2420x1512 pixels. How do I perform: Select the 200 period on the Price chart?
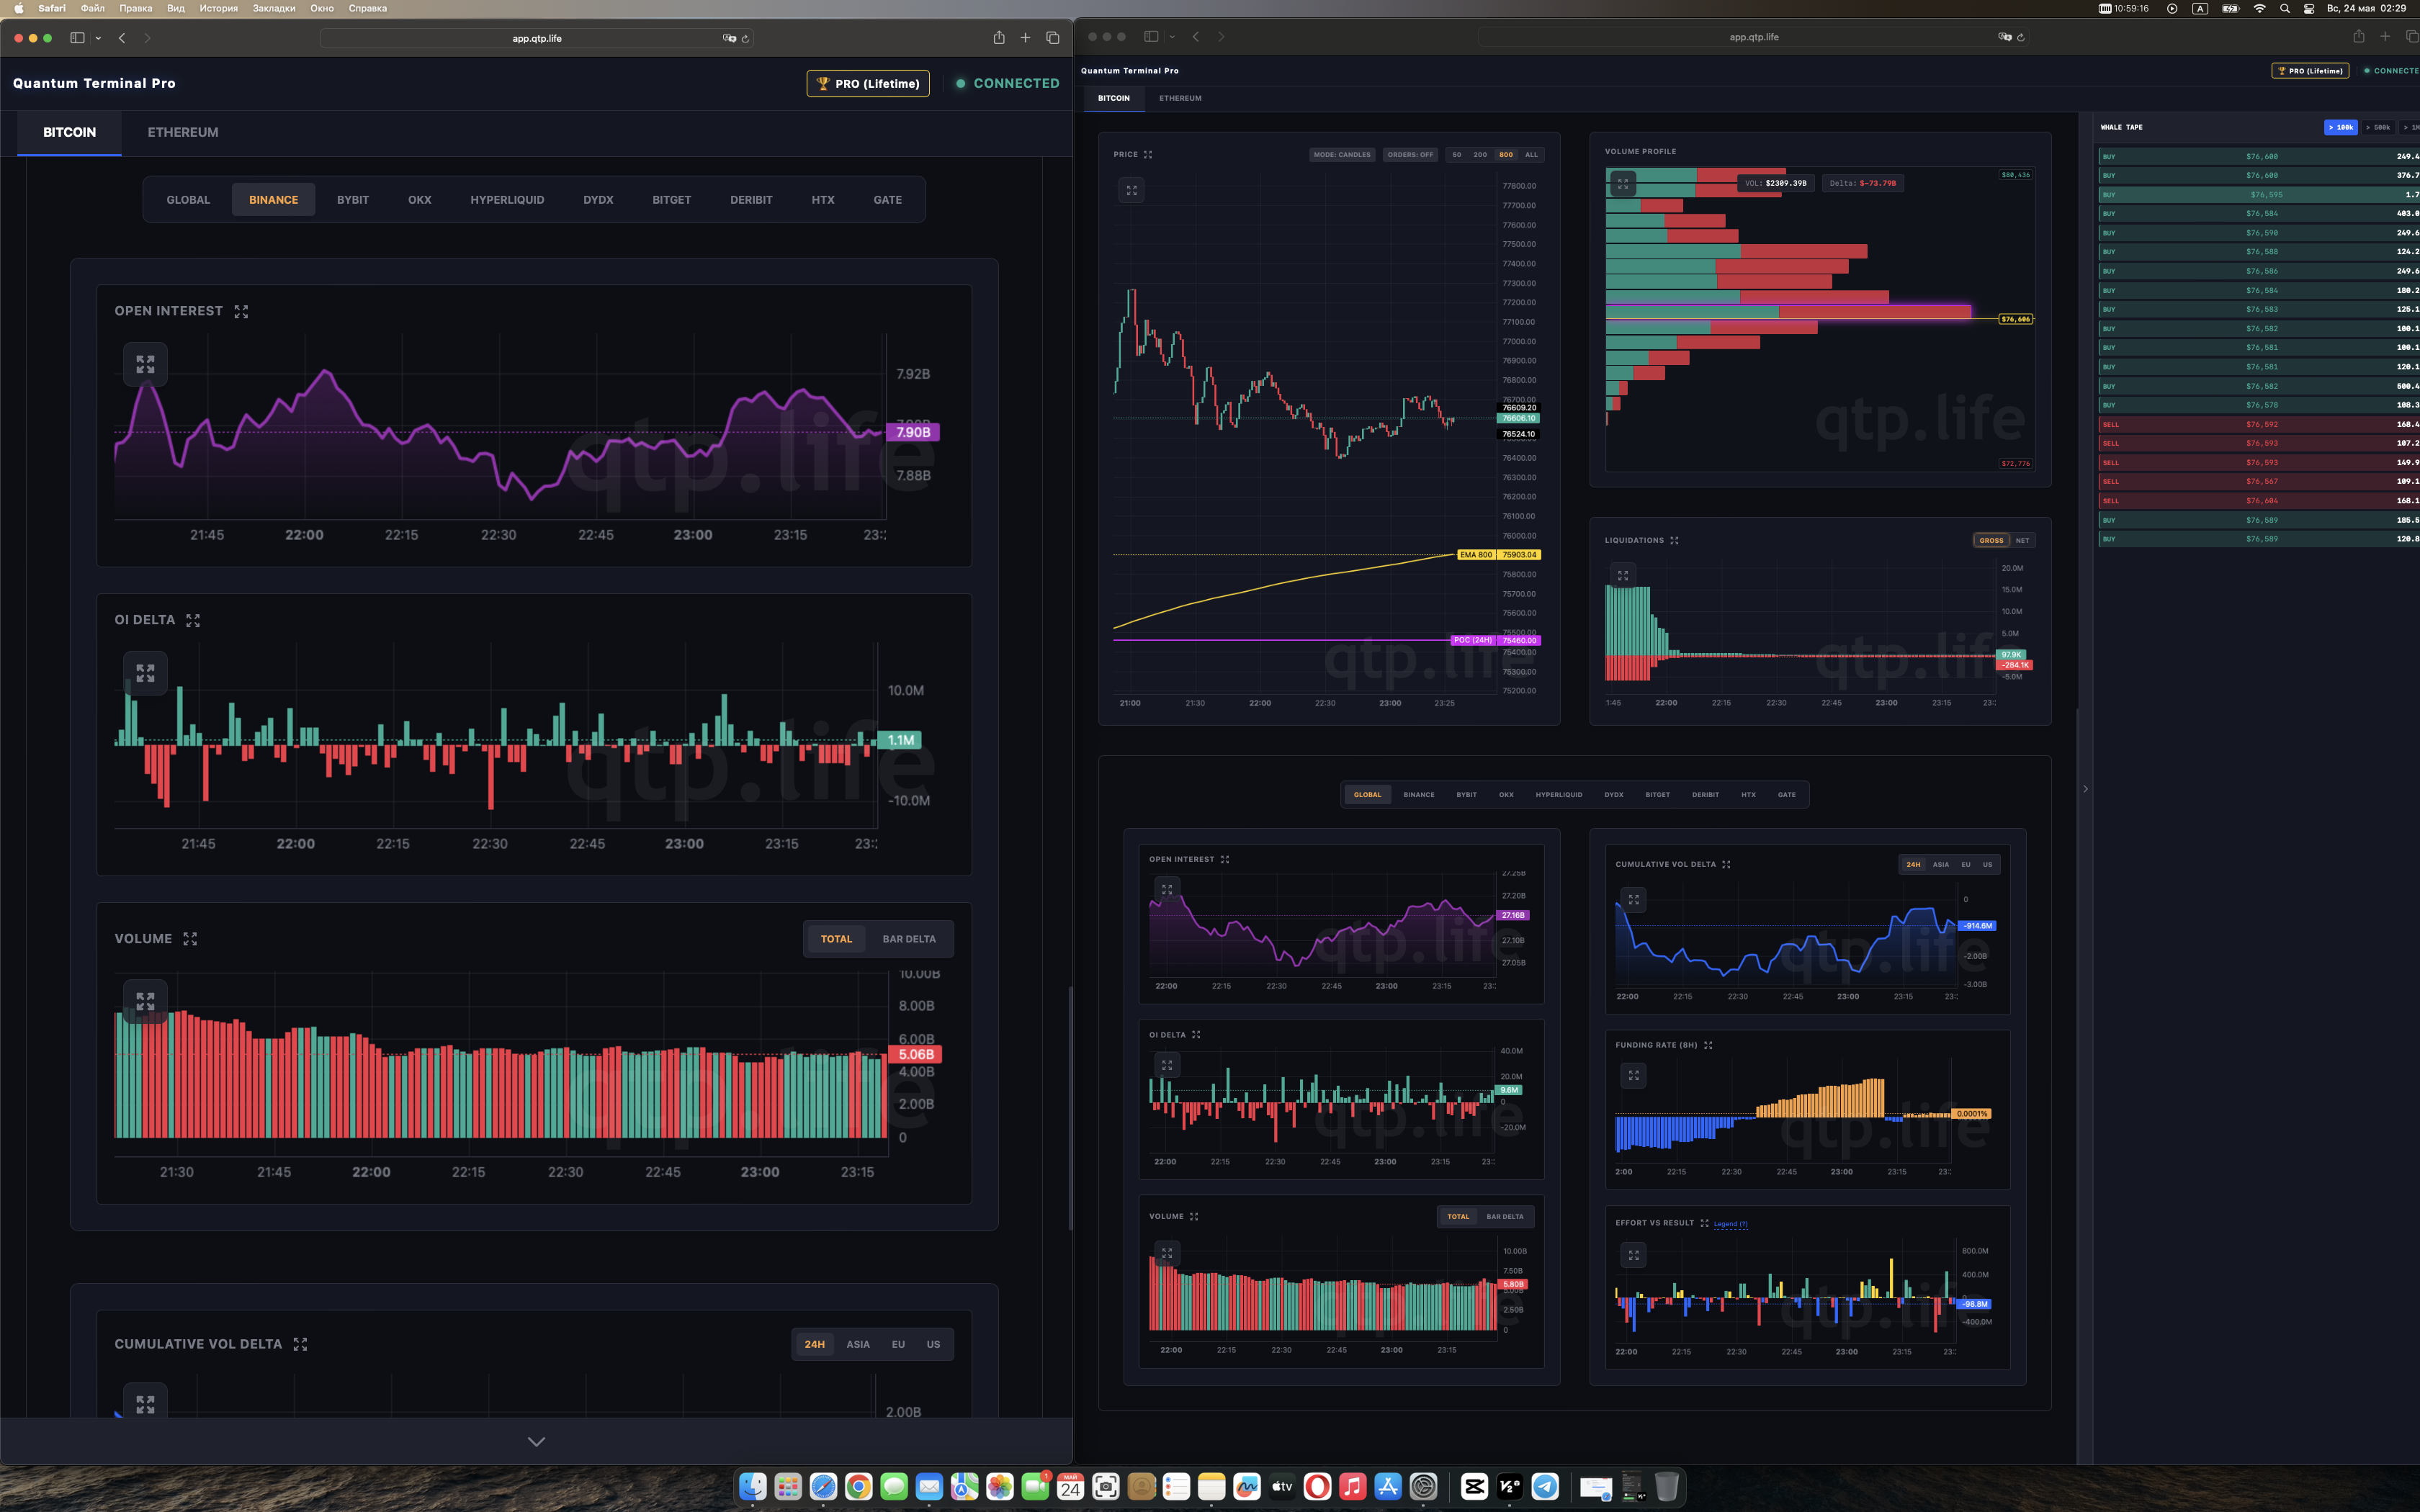1480,155
